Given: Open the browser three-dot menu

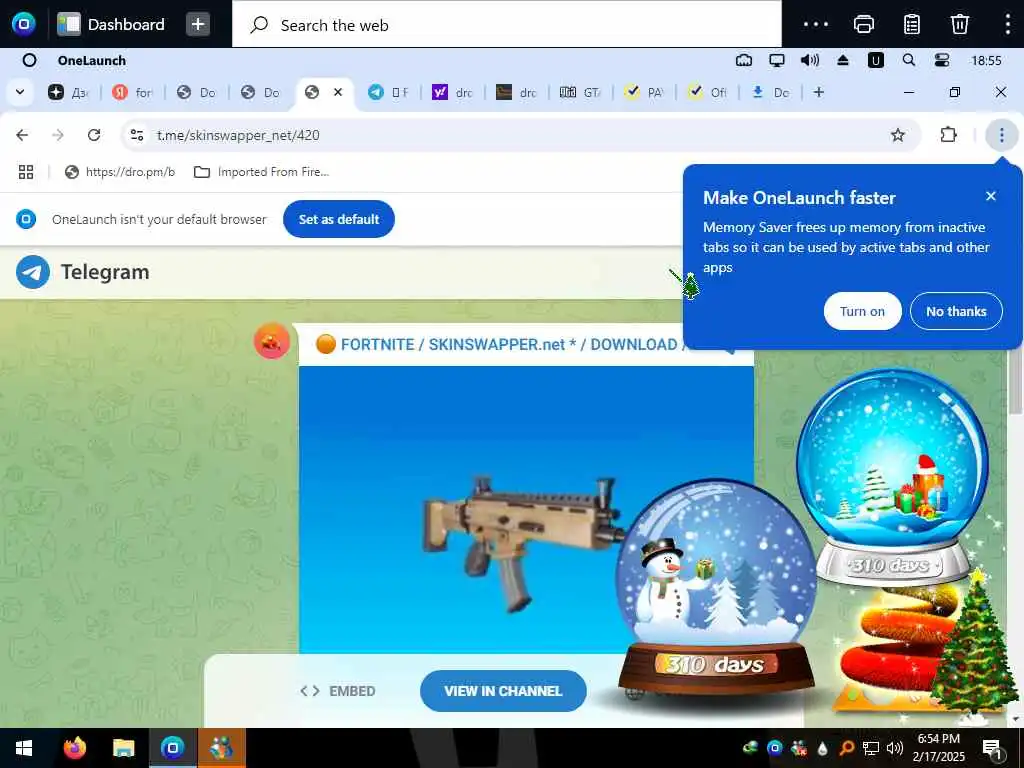Looking at the screenshot, I should [1002, 135].
